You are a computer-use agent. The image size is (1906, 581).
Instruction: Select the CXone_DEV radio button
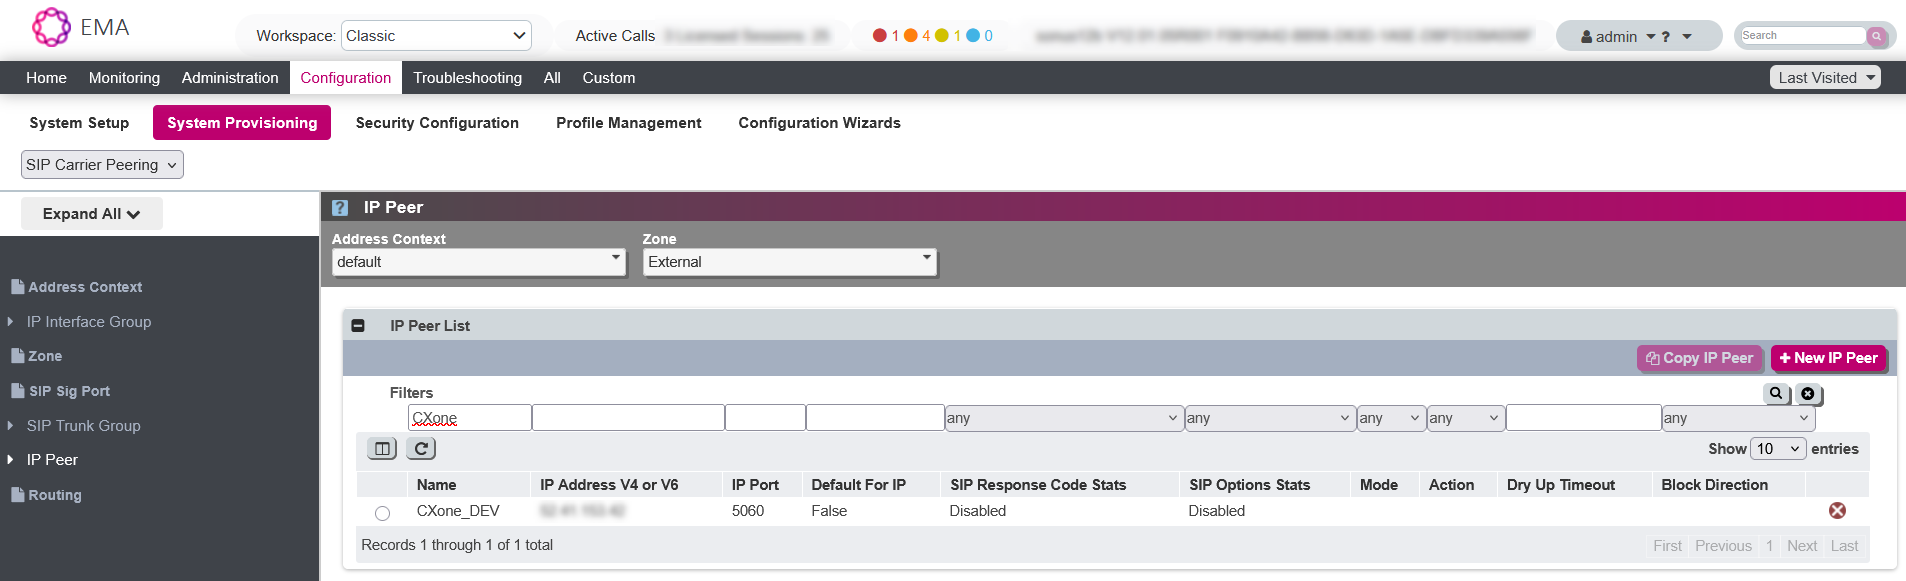[x=382, y=513]
